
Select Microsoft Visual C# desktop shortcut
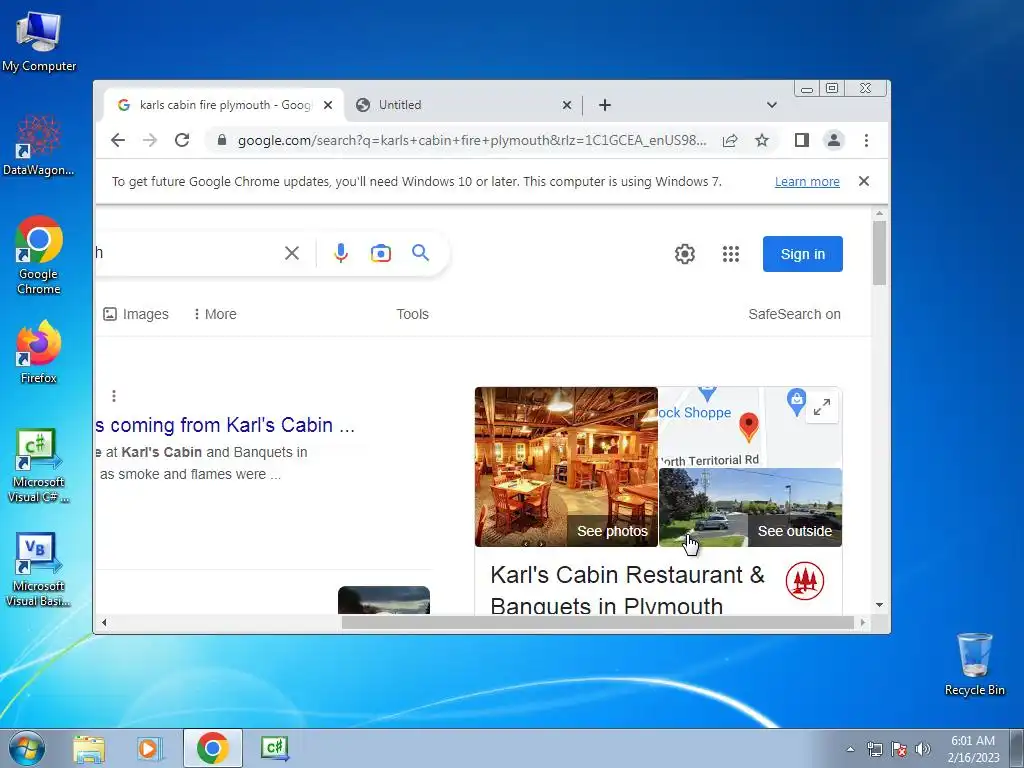[39, 465]
